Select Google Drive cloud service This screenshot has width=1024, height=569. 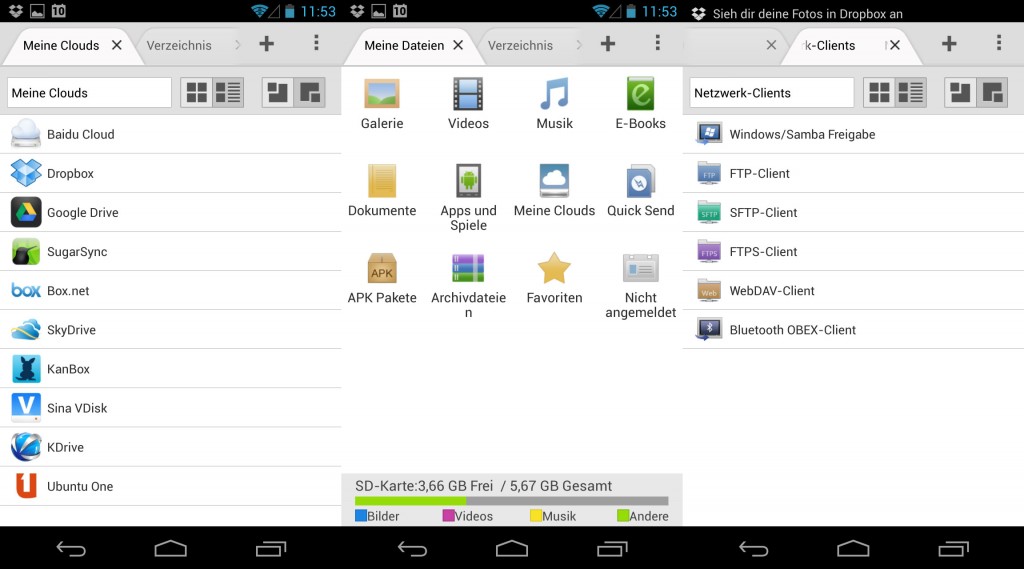click(170, 212)
